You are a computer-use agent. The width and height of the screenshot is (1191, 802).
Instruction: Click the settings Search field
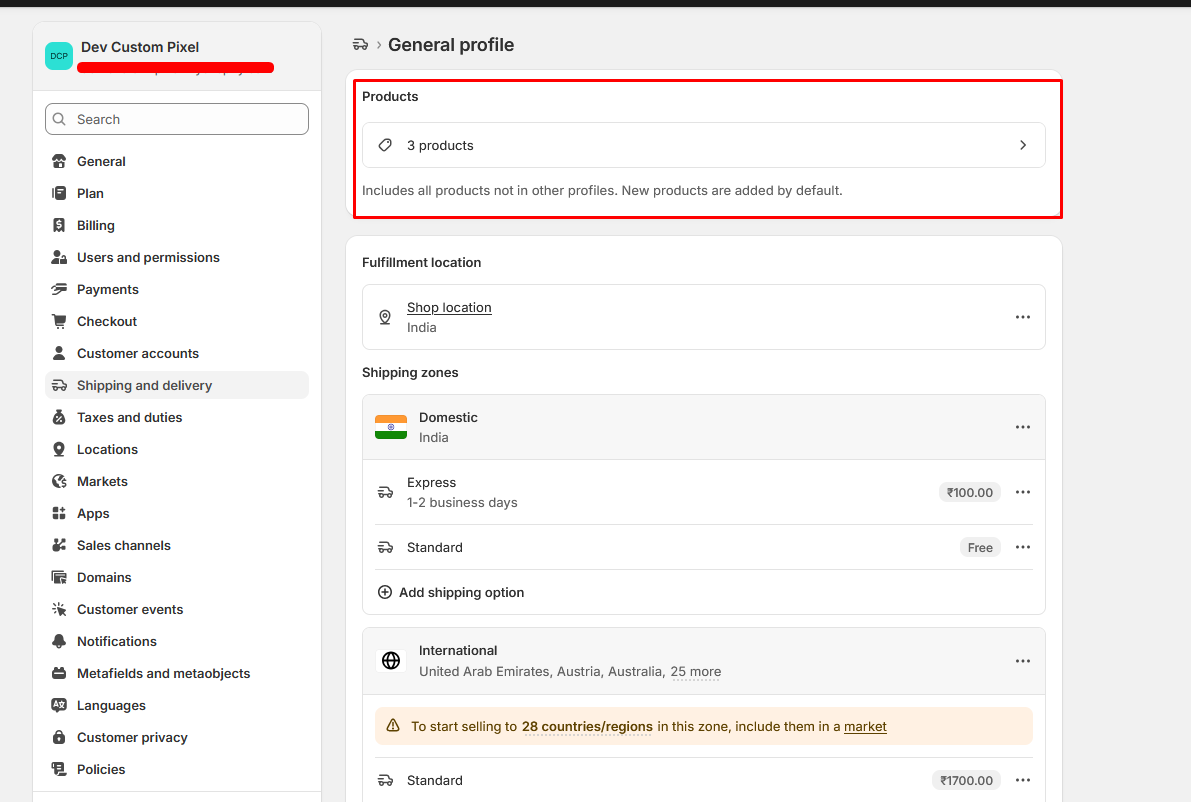177,119
